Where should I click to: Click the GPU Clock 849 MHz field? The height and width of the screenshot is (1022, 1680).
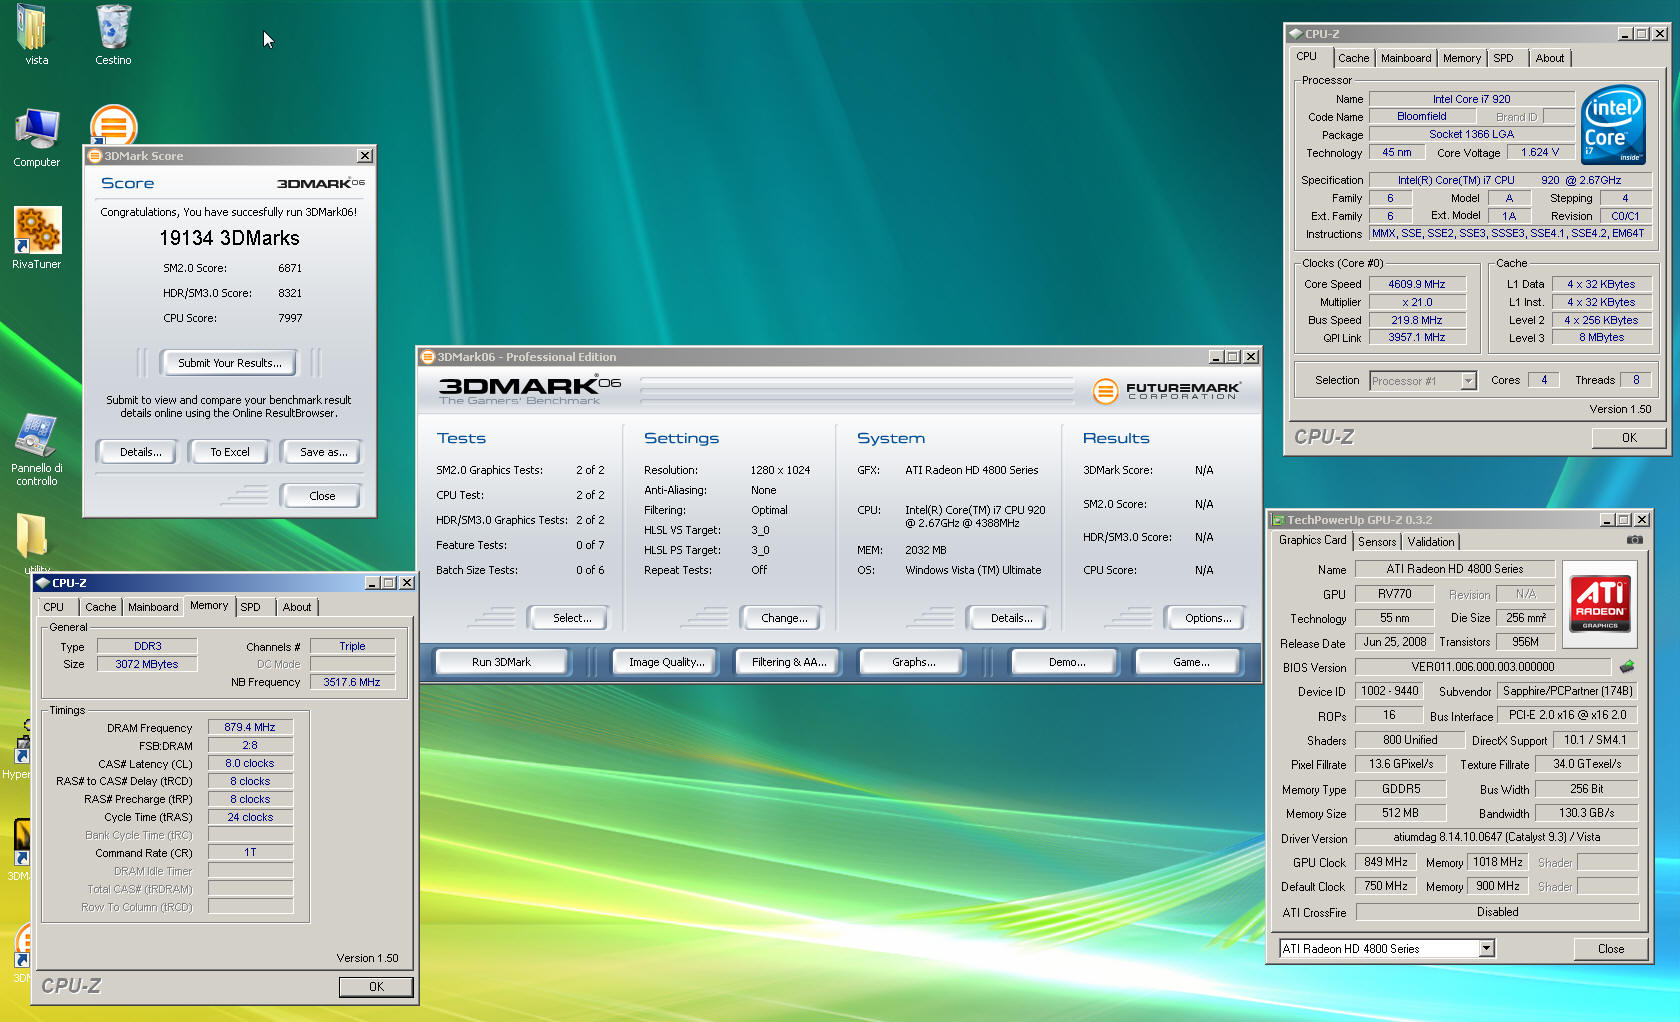coord(1385,862)
